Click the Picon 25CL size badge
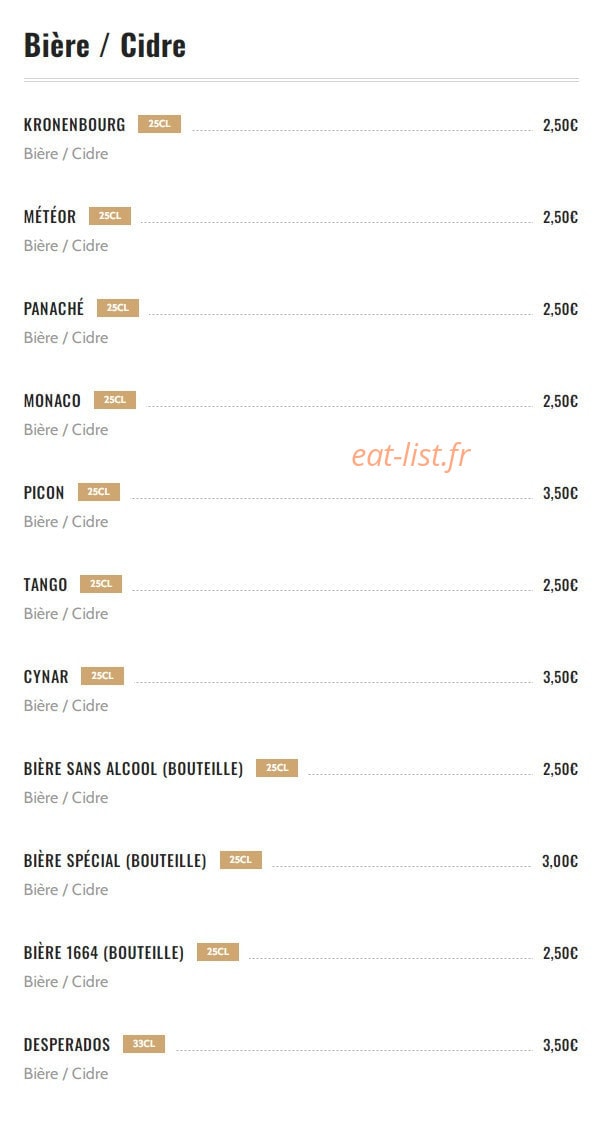Image resolution: width=603 pixels, height=1124 pixels. click(99, 492)
